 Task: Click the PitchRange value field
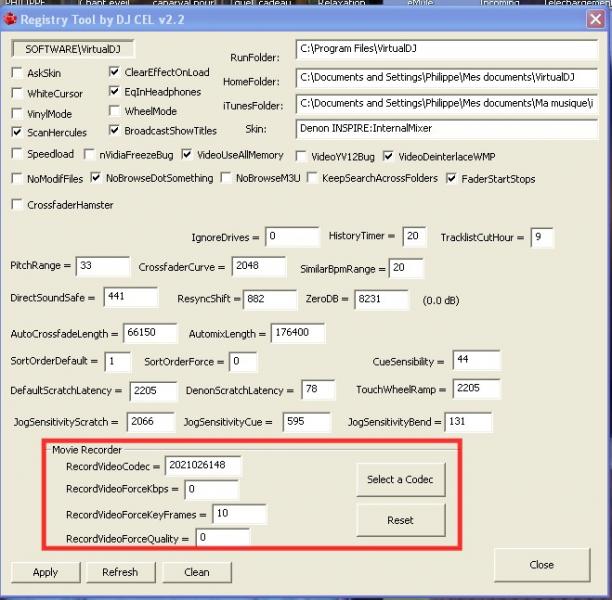coord(102,267)
